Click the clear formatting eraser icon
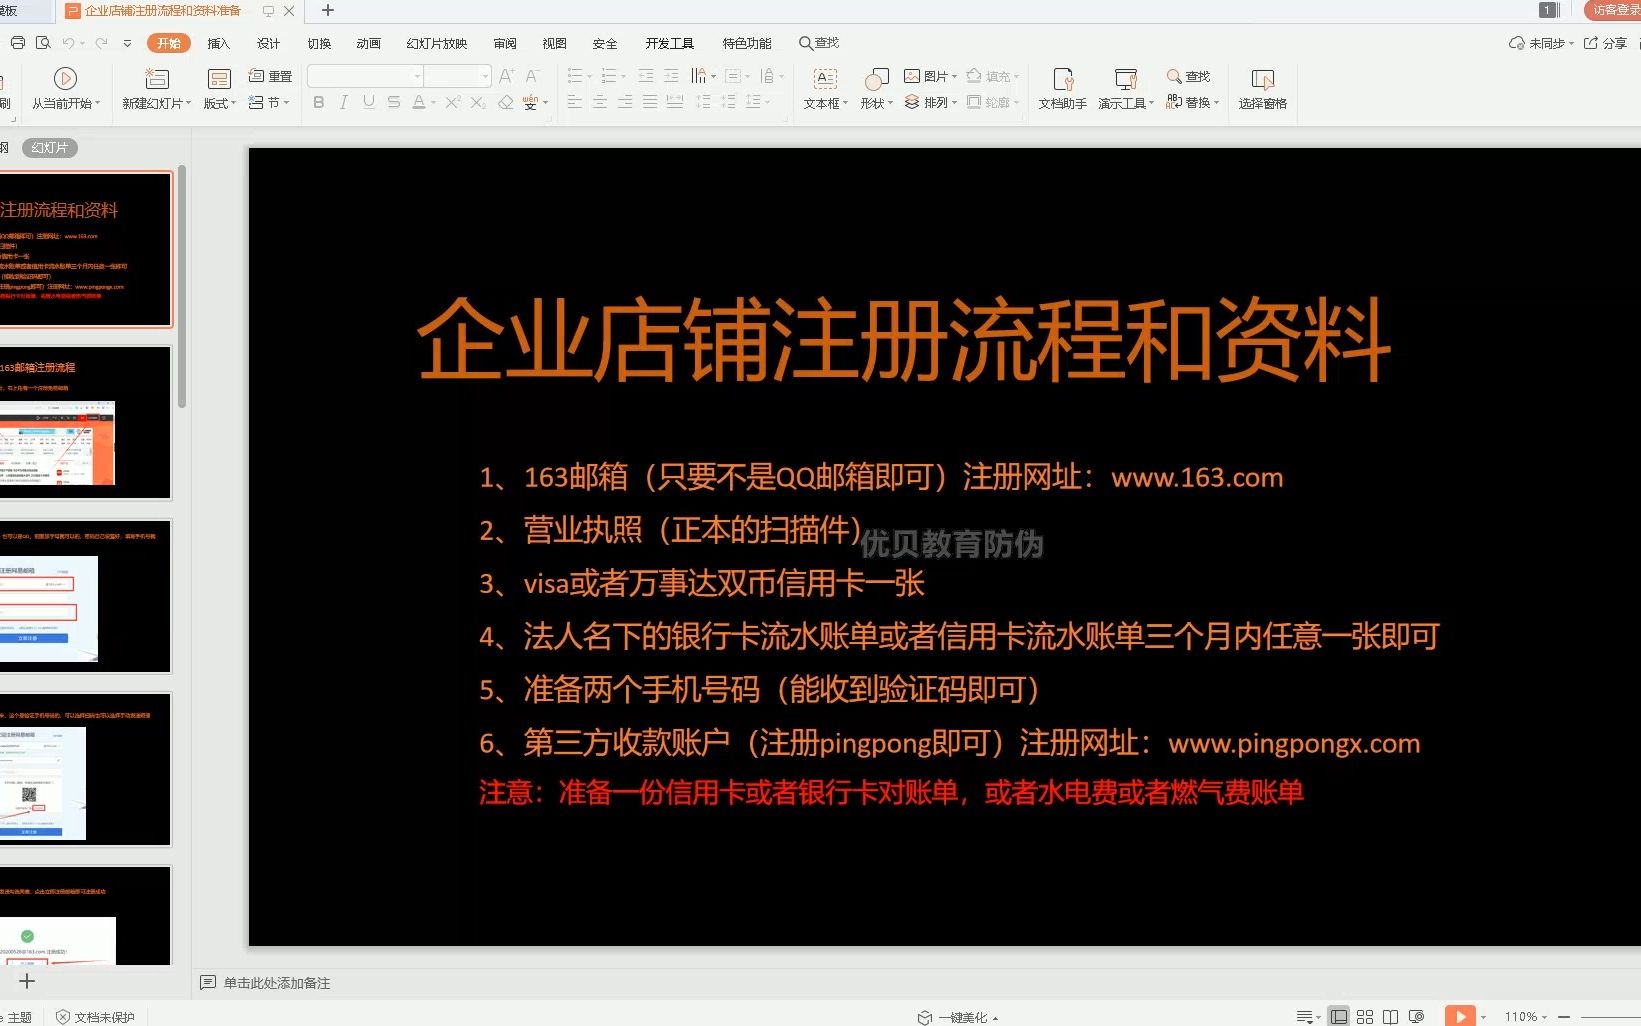Screen dimensions: 1641x1026 click(505, 102)
